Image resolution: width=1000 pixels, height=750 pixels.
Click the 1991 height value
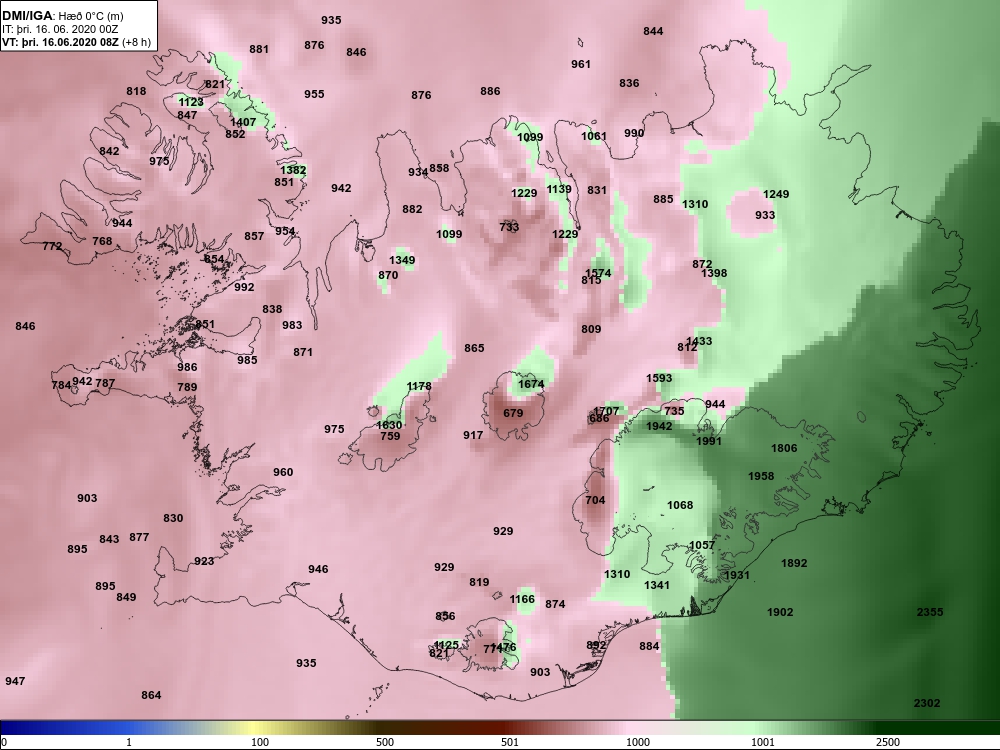[709, 441]
